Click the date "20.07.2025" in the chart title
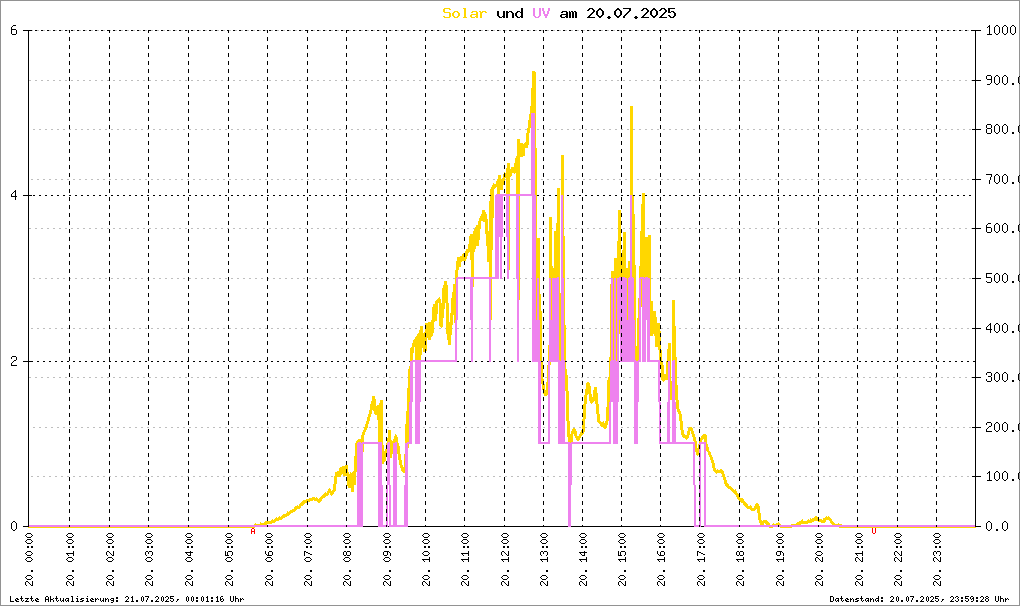This screenshot has height=606, width=1020. (x=631, y=13)
